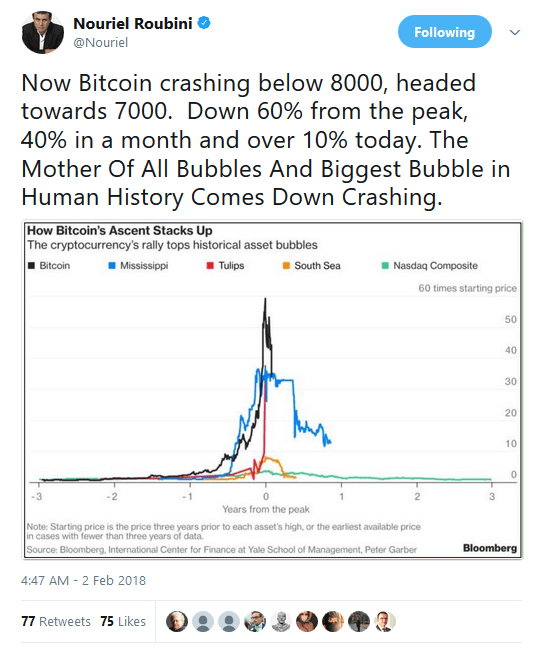The height and width of the screenshot is (649, 548).
Task: Select the orange South Sea legend square
Action: click(x=286, y=266)
